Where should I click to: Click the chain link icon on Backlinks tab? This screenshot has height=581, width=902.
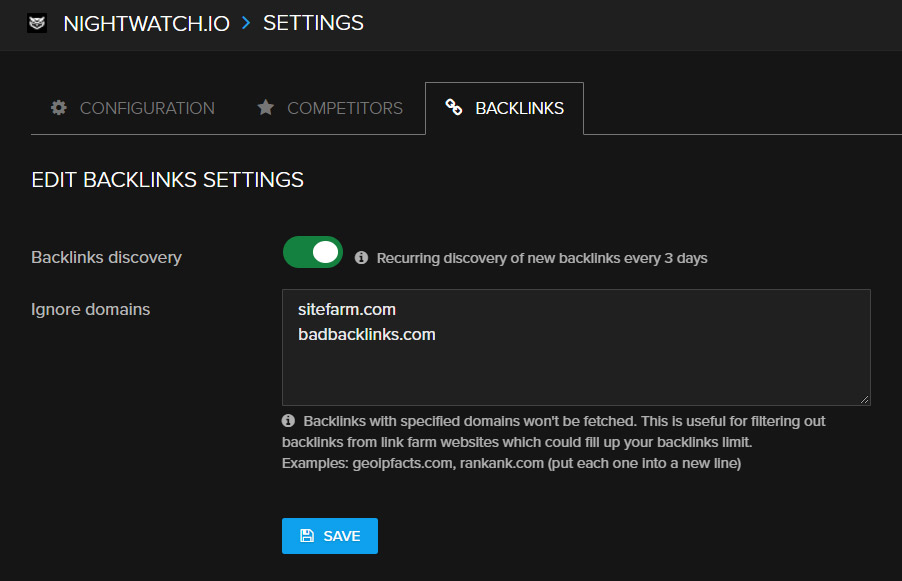(454, 108)
